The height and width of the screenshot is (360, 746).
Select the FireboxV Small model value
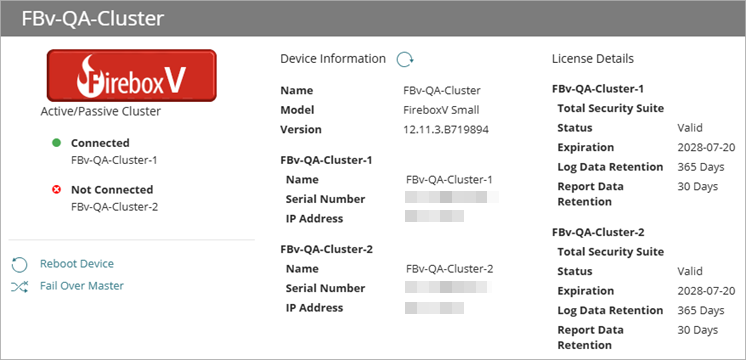tap(441, 110)
